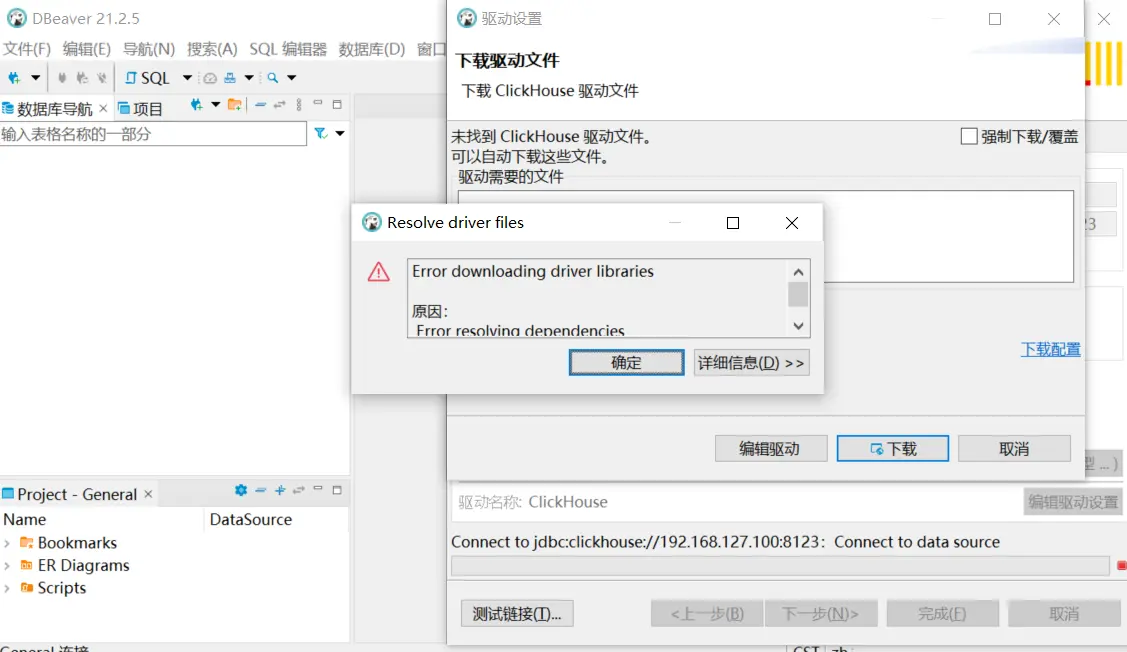The width and height of the screenshot is (1127, 652).
Task: Click 确定 in Resolve driver files dialog
Action: click(626, 362)
